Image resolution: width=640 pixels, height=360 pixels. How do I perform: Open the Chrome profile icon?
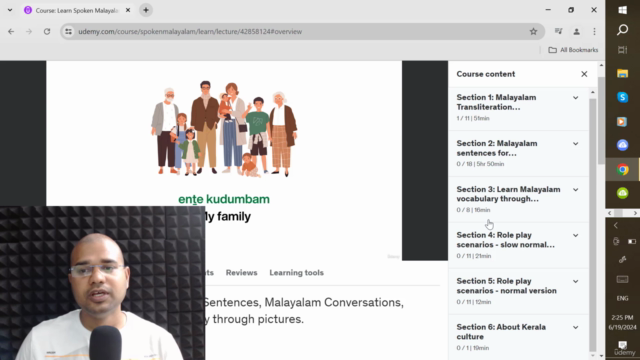tap(576, 31)
